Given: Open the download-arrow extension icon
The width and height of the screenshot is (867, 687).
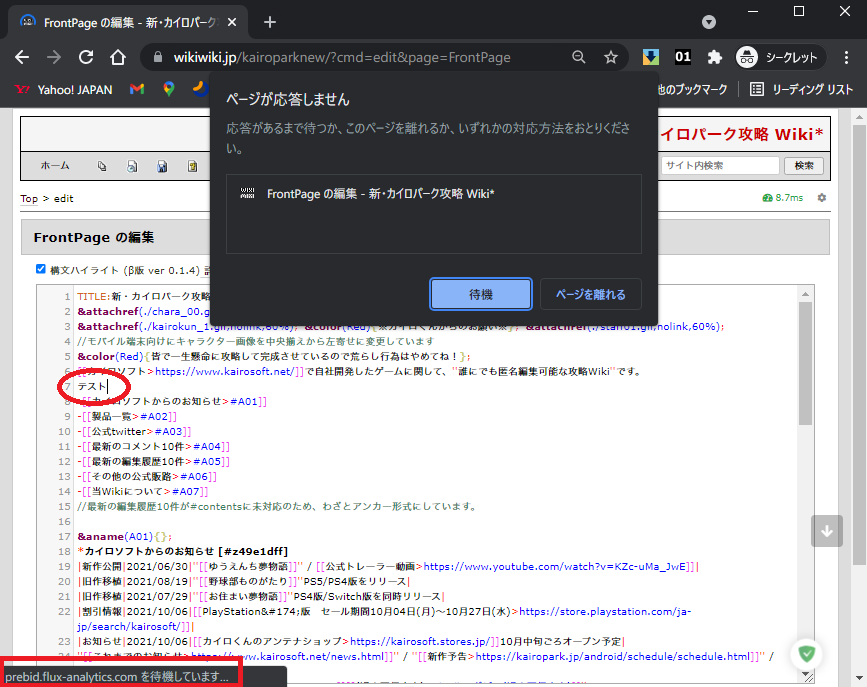Looking at the screenshot, I should point(650,57).
